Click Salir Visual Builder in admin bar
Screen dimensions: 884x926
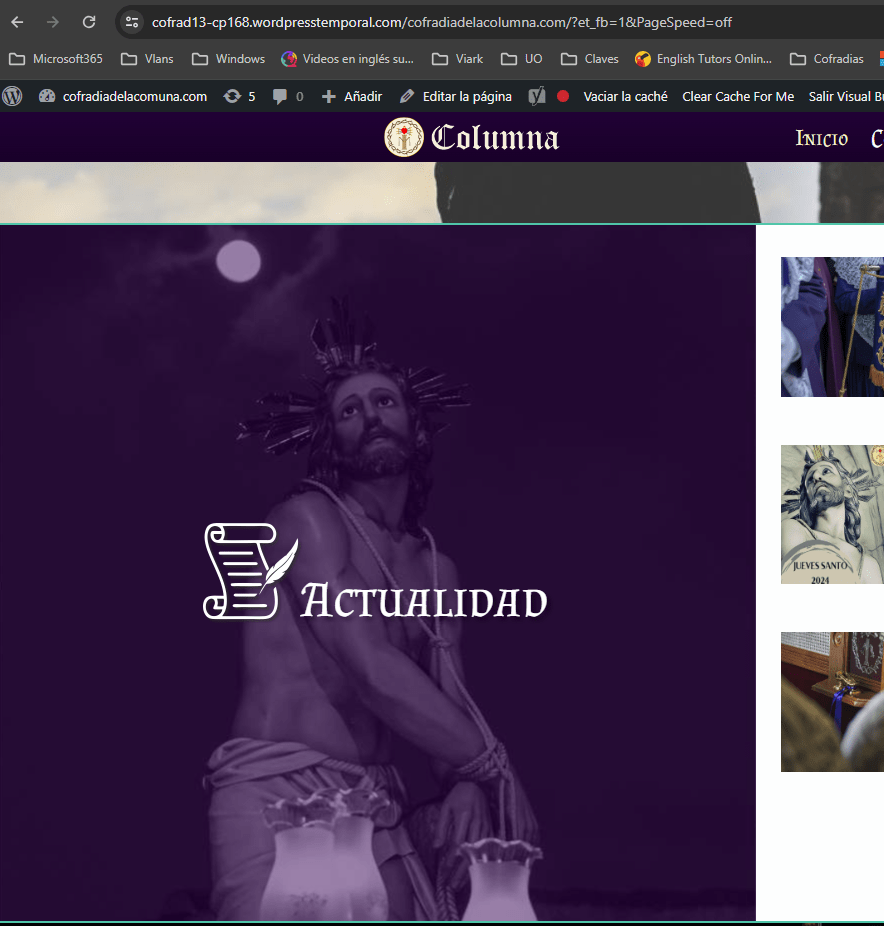pos(846,96)
